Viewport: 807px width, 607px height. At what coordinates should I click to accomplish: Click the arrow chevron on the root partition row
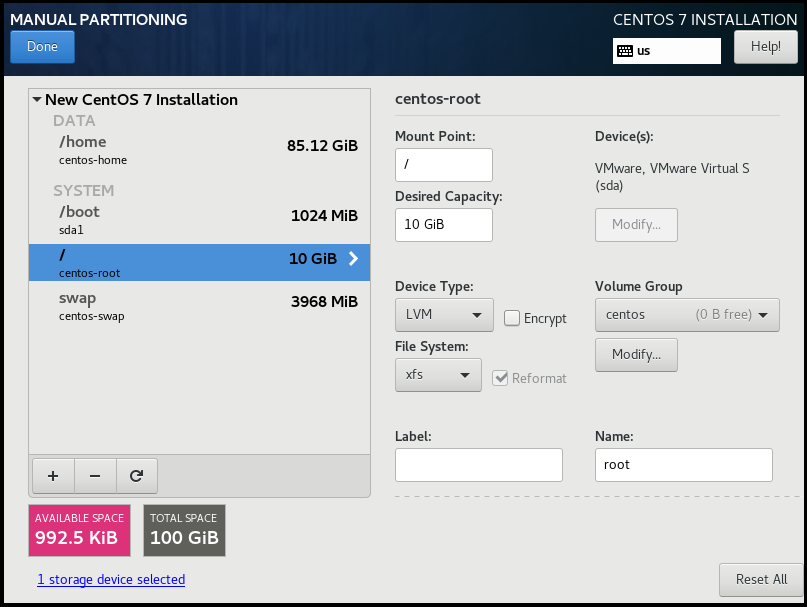(x=353, y=258)
